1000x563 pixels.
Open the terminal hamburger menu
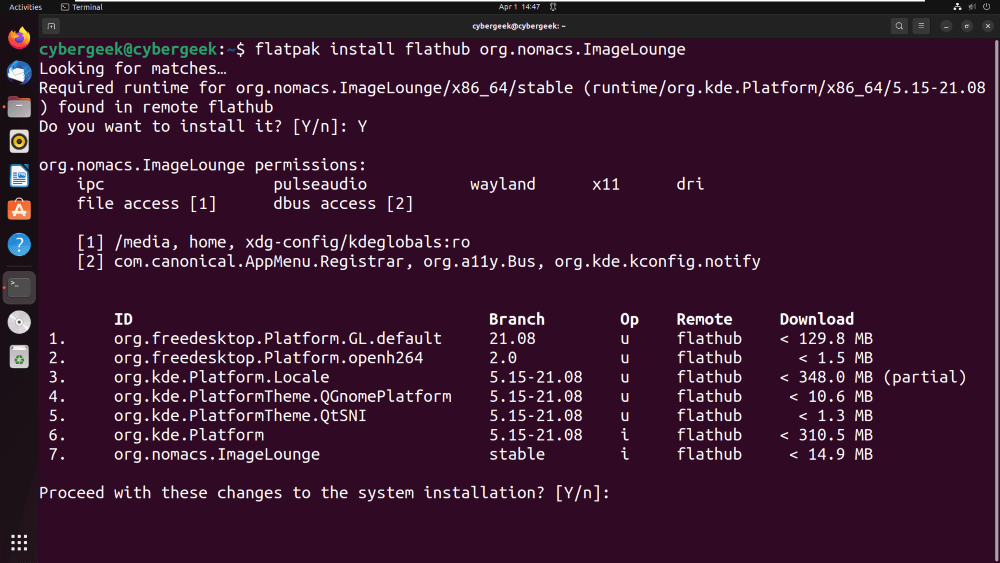[922, 26]
